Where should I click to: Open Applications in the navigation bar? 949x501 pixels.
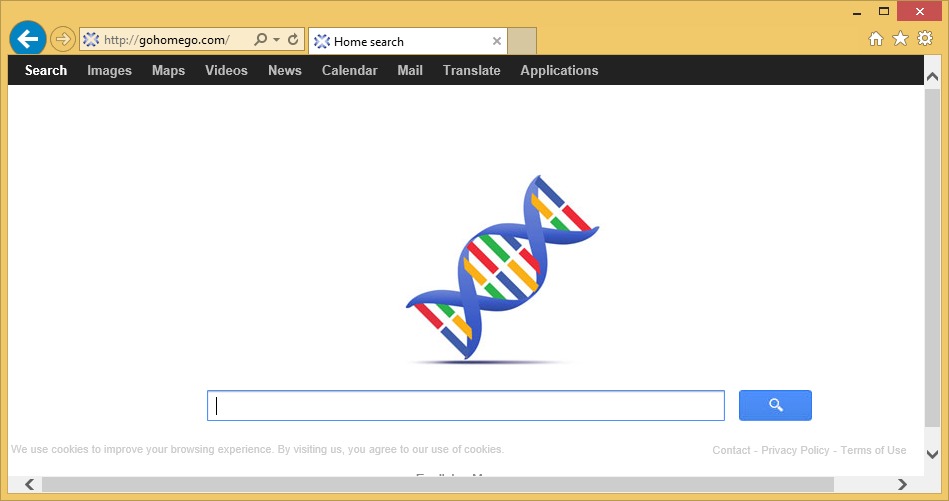coord(559,70)
